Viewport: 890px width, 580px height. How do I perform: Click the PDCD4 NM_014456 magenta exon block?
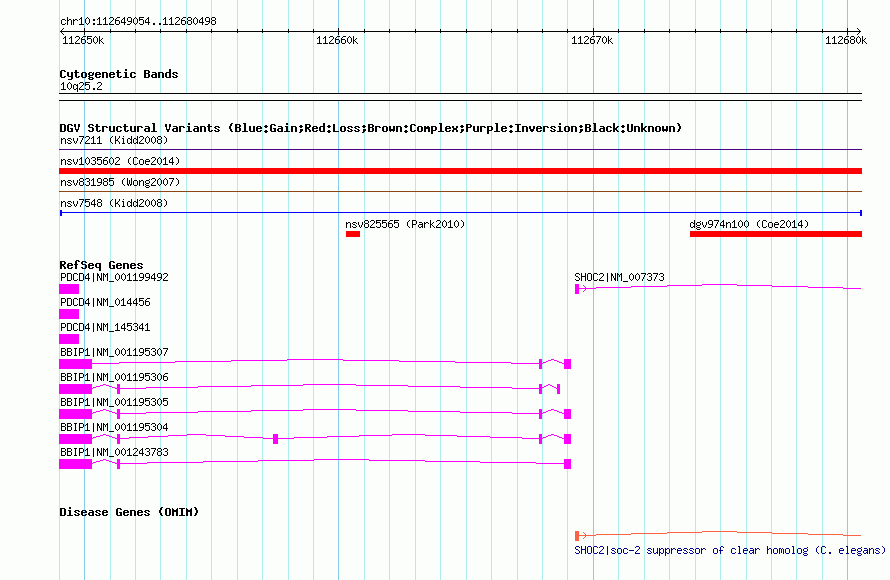69,314
